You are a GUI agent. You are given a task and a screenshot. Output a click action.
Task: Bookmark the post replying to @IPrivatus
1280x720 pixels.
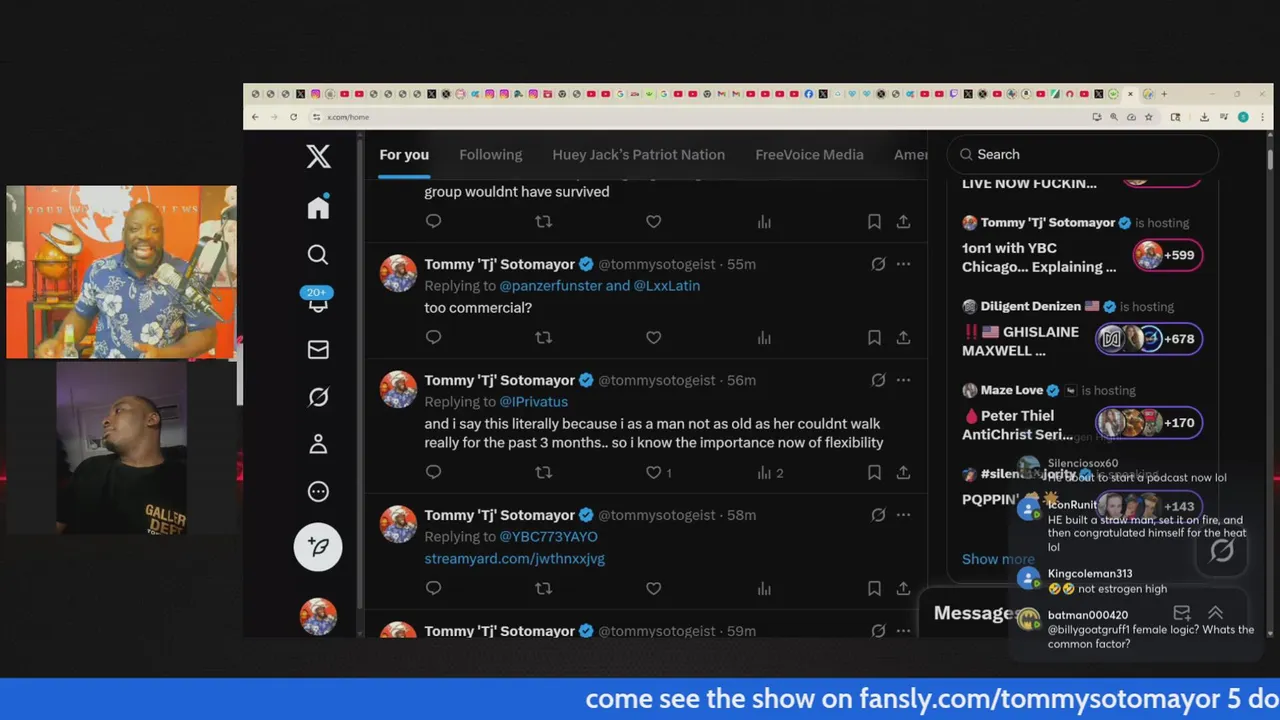coord(874,472)
